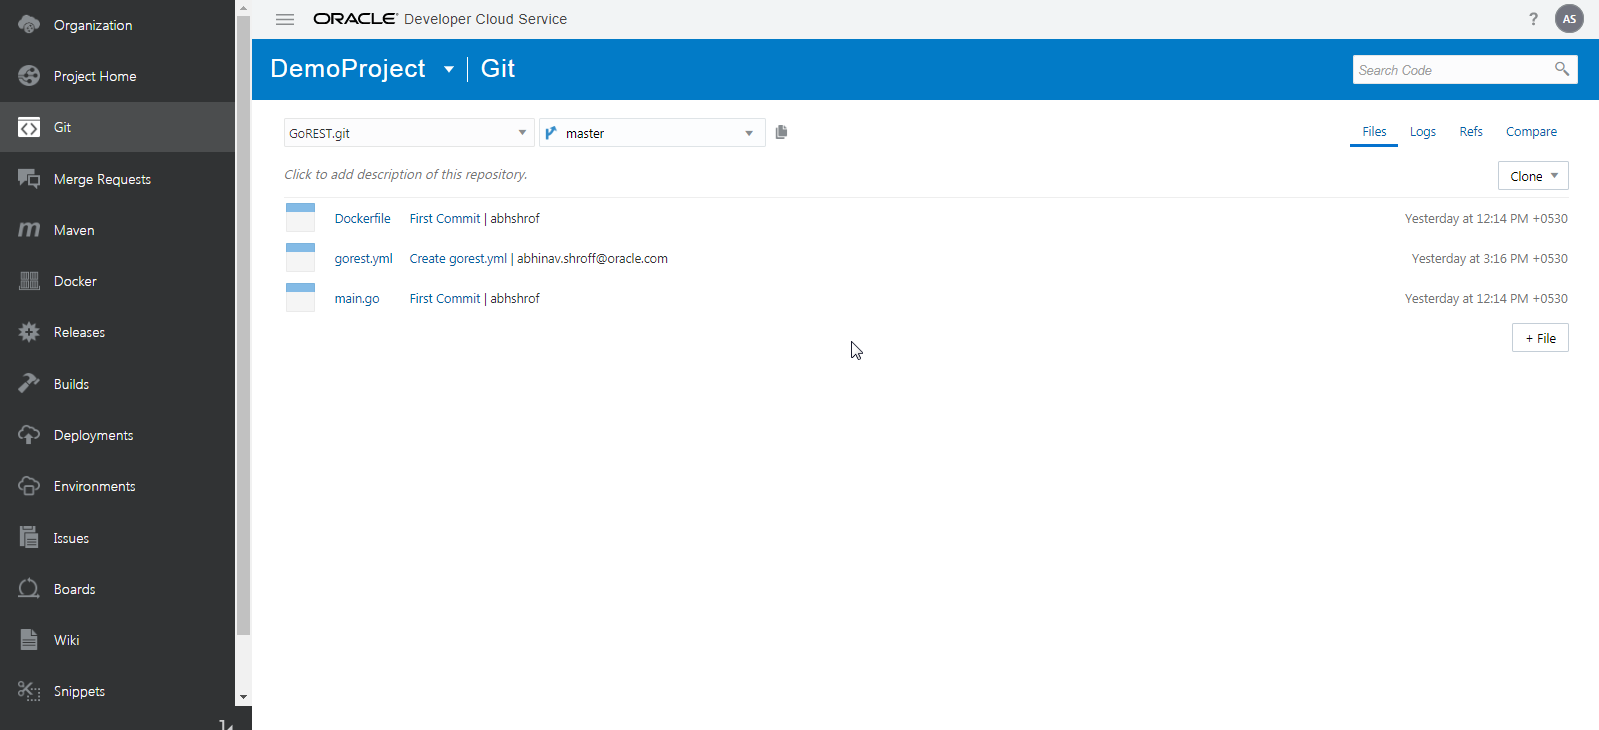Viewport: 1599px width, 730px height.
Task: Click the Issues sidebar icon
Action: tap(29, 538)
